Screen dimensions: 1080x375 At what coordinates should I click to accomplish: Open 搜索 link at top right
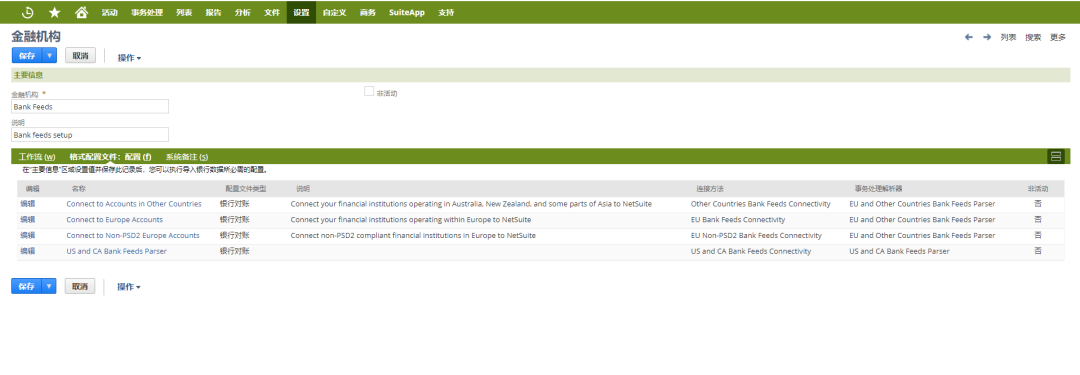tap(1033, 37)
